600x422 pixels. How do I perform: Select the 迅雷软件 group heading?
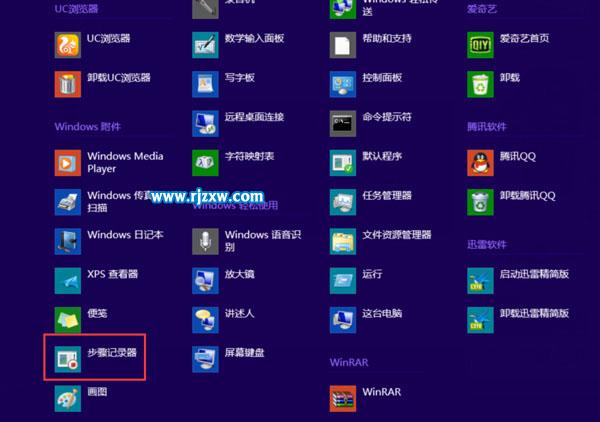tap(487, 244)
